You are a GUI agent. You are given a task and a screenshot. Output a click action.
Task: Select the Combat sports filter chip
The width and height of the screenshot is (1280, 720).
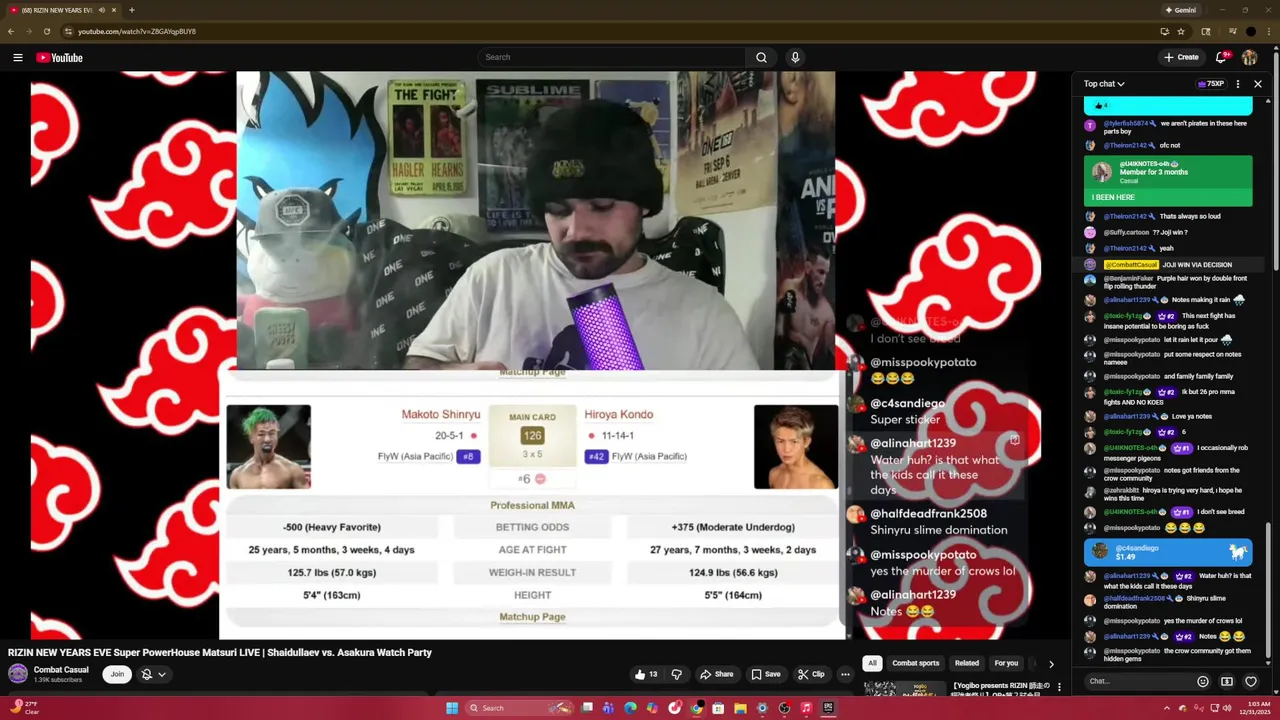(x=915, y=663)
